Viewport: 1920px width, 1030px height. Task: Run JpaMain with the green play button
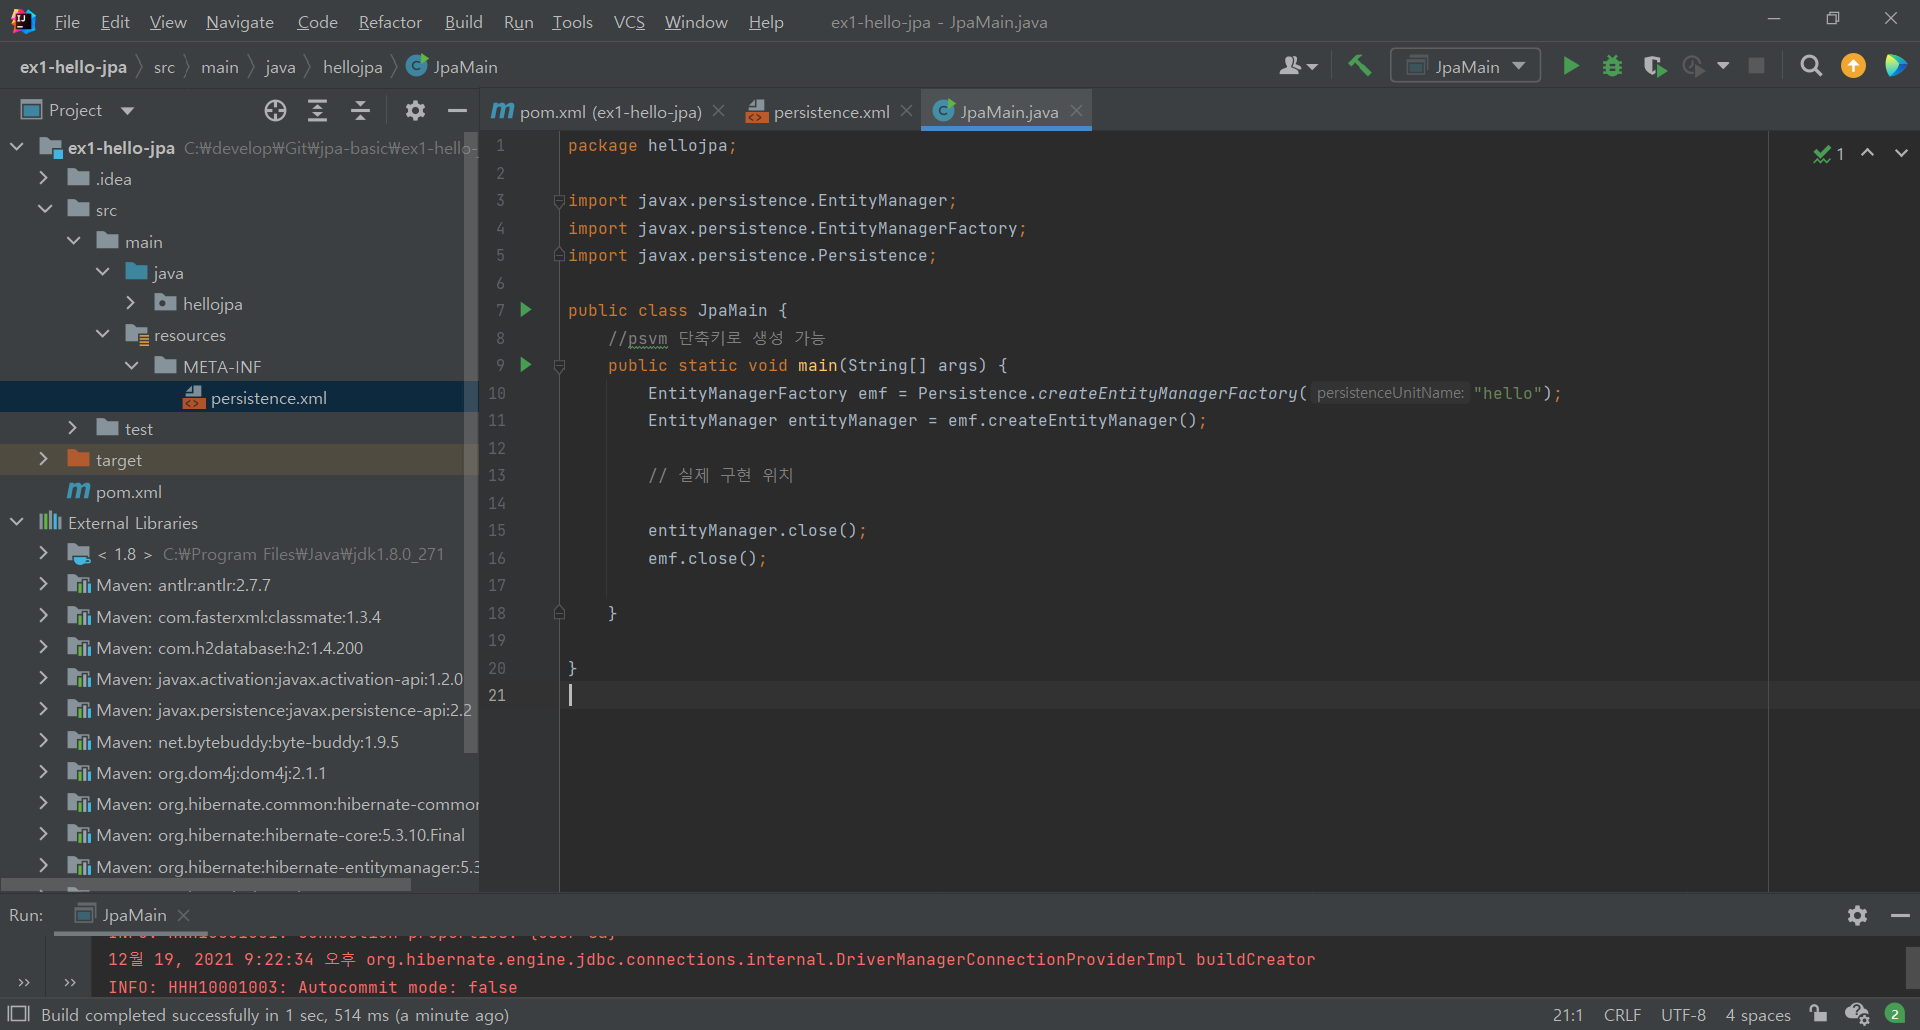(x=1571, y=66)
